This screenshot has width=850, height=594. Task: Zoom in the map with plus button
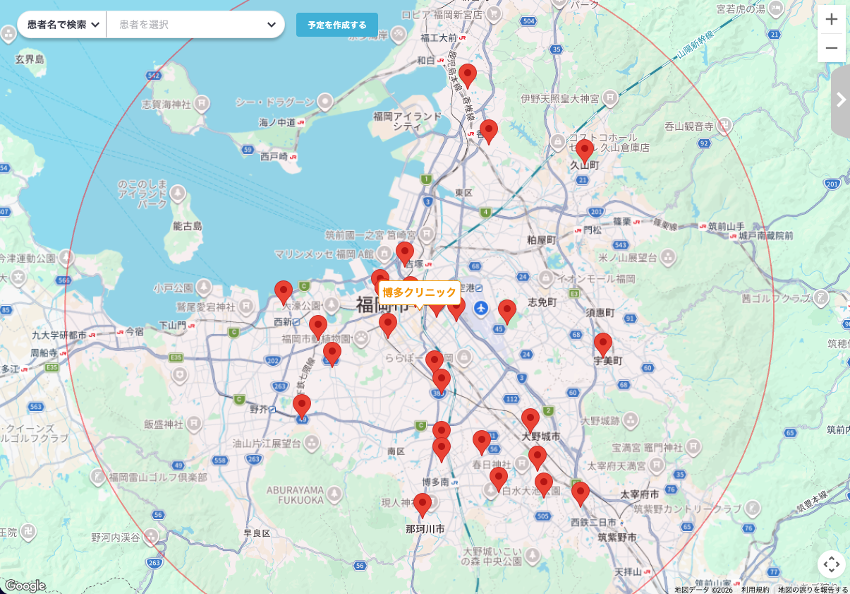point(831,20)
